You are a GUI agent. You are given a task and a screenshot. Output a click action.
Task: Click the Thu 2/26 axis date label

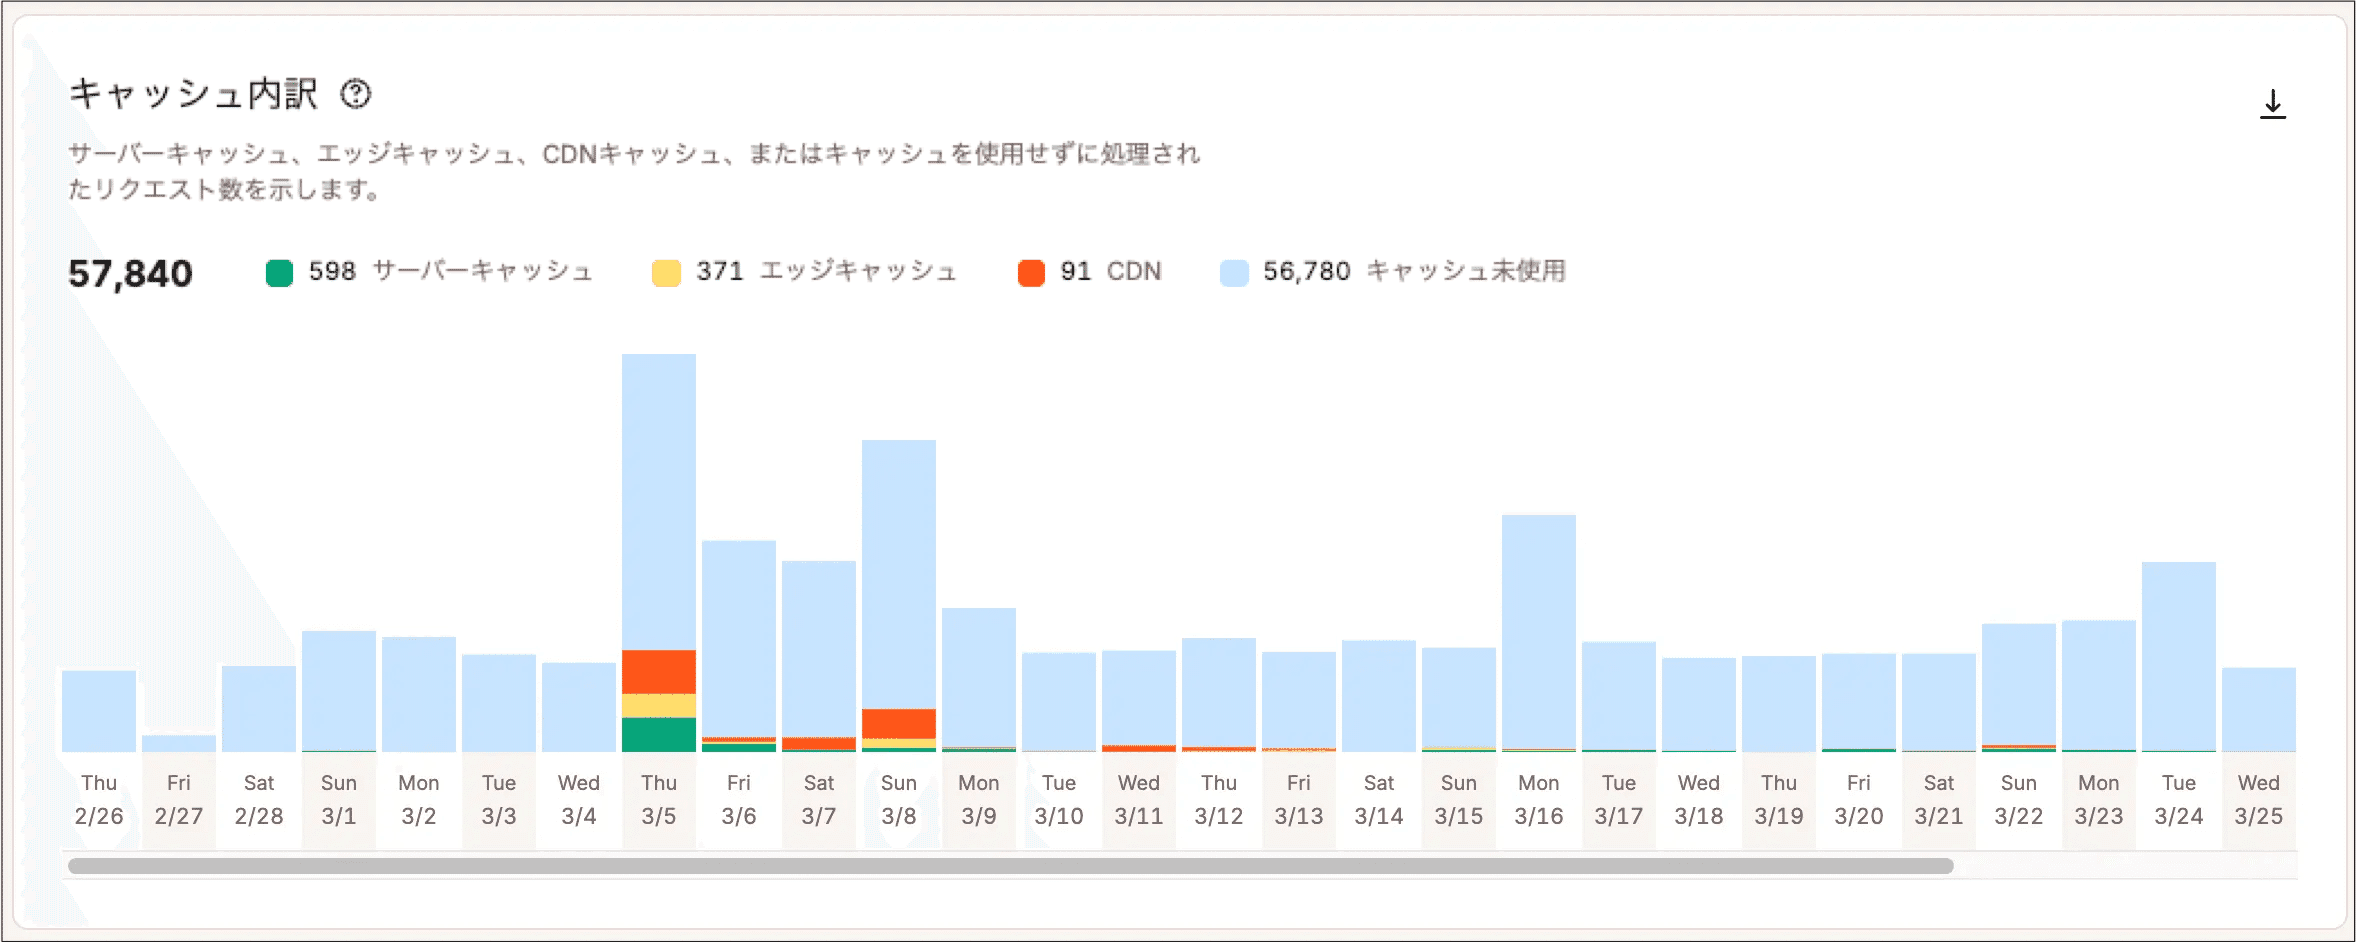pyautogui.click(x=98, y=800)
